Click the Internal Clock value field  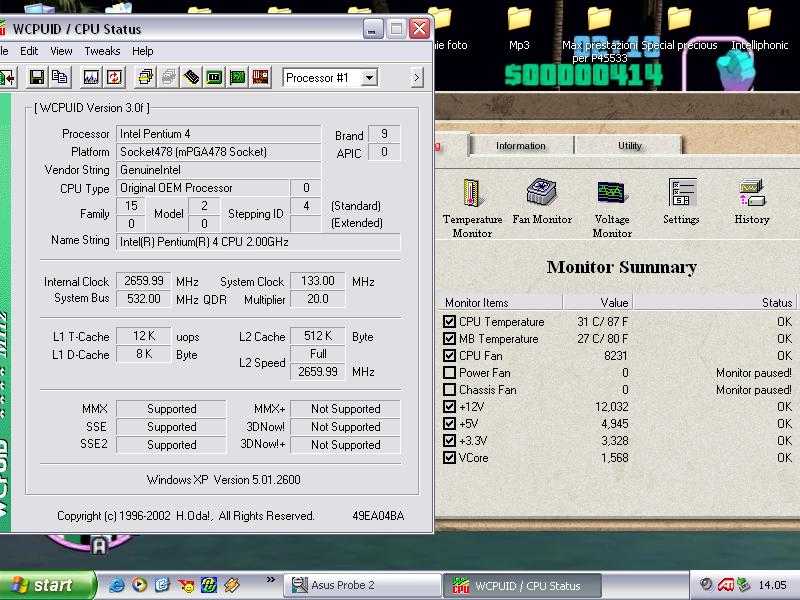(x=144, y=281)
